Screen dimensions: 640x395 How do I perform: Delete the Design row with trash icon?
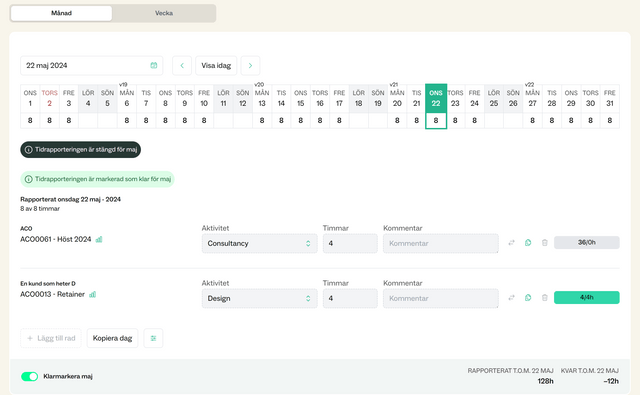point(544,298)
